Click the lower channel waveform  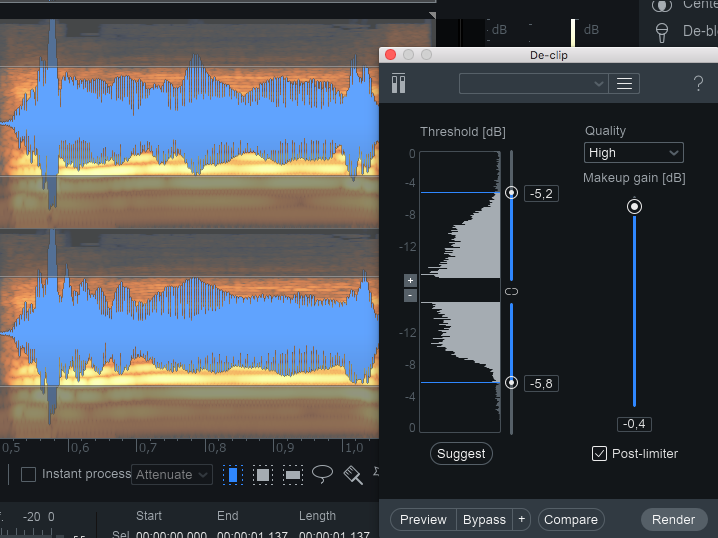tap(190, 333)
